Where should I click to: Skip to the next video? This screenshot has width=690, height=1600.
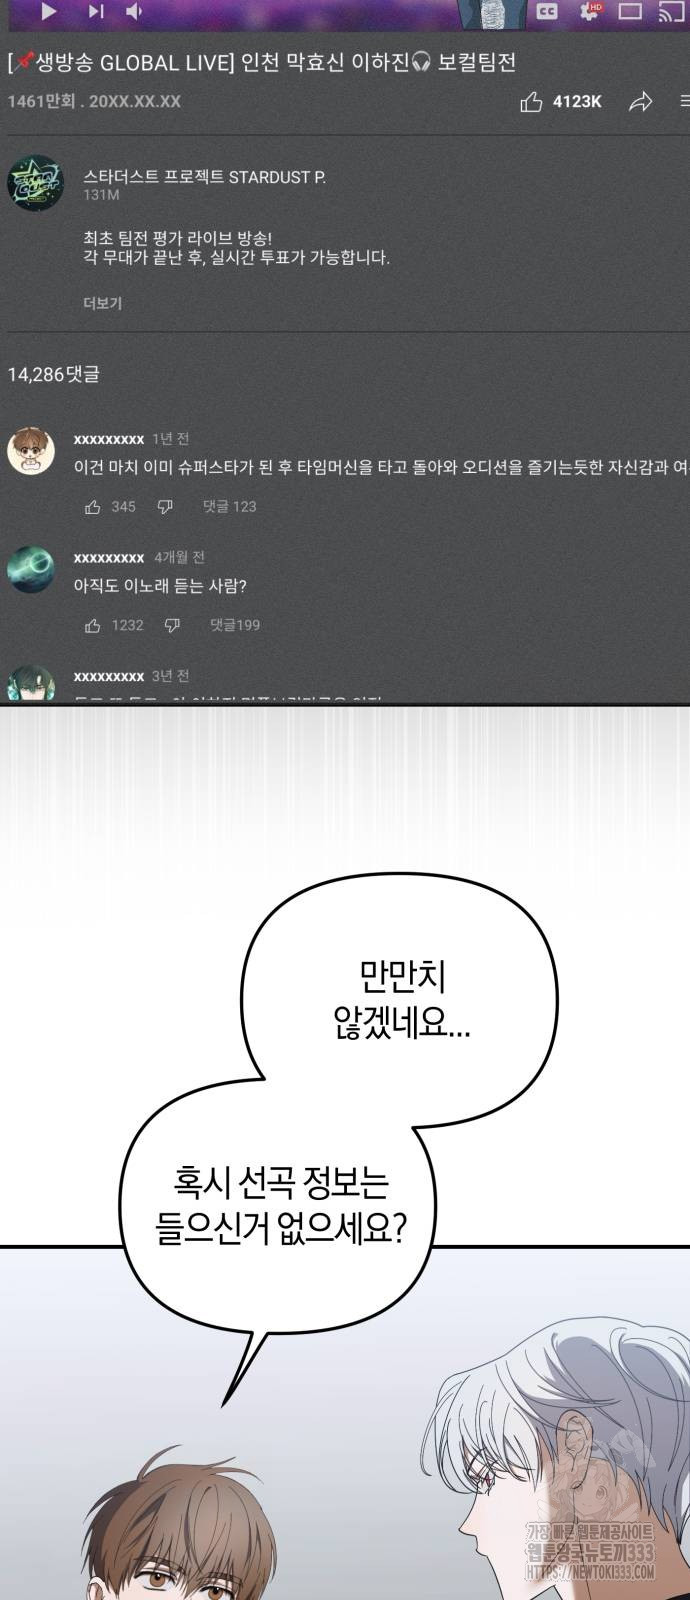[95, 12]
